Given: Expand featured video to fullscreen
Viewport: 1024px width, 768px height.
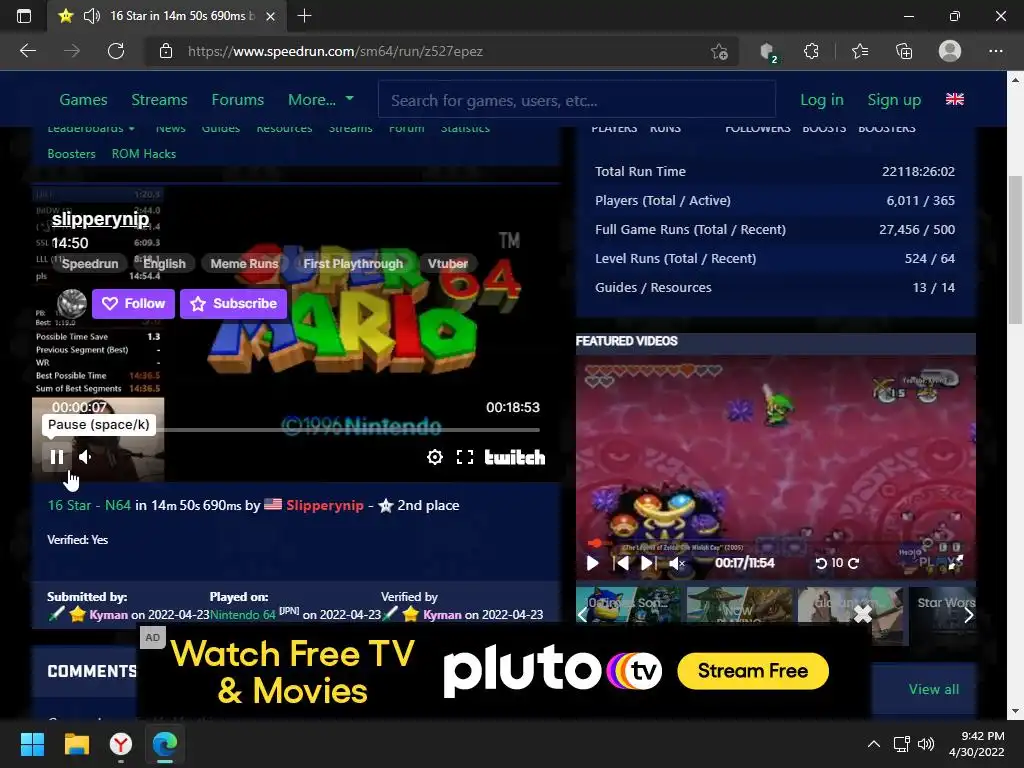Looking at the screenshot, I should [x=955, y=562].
